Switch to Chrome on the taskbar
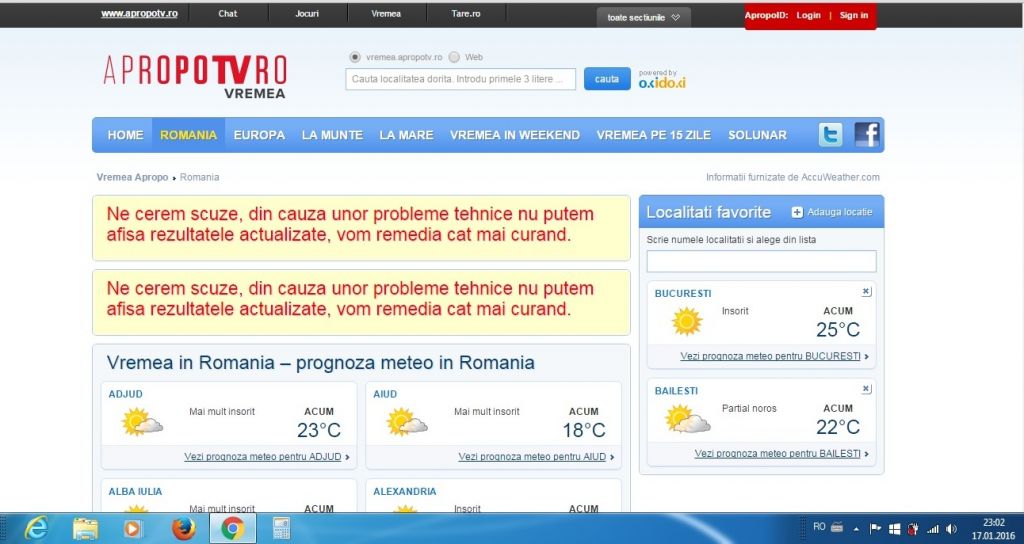This screenshot has width=1024, height=544. coord(232,528)
